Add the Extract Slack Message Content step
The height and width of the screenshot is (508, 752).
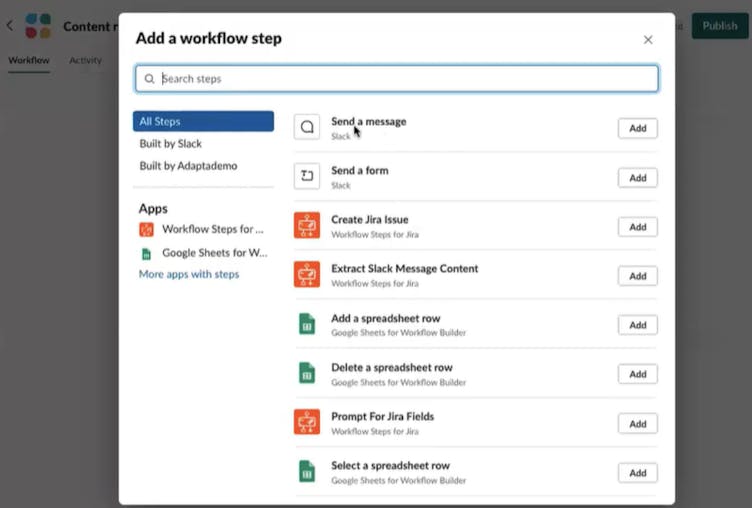pyautogui.click(x=637, y=276)
